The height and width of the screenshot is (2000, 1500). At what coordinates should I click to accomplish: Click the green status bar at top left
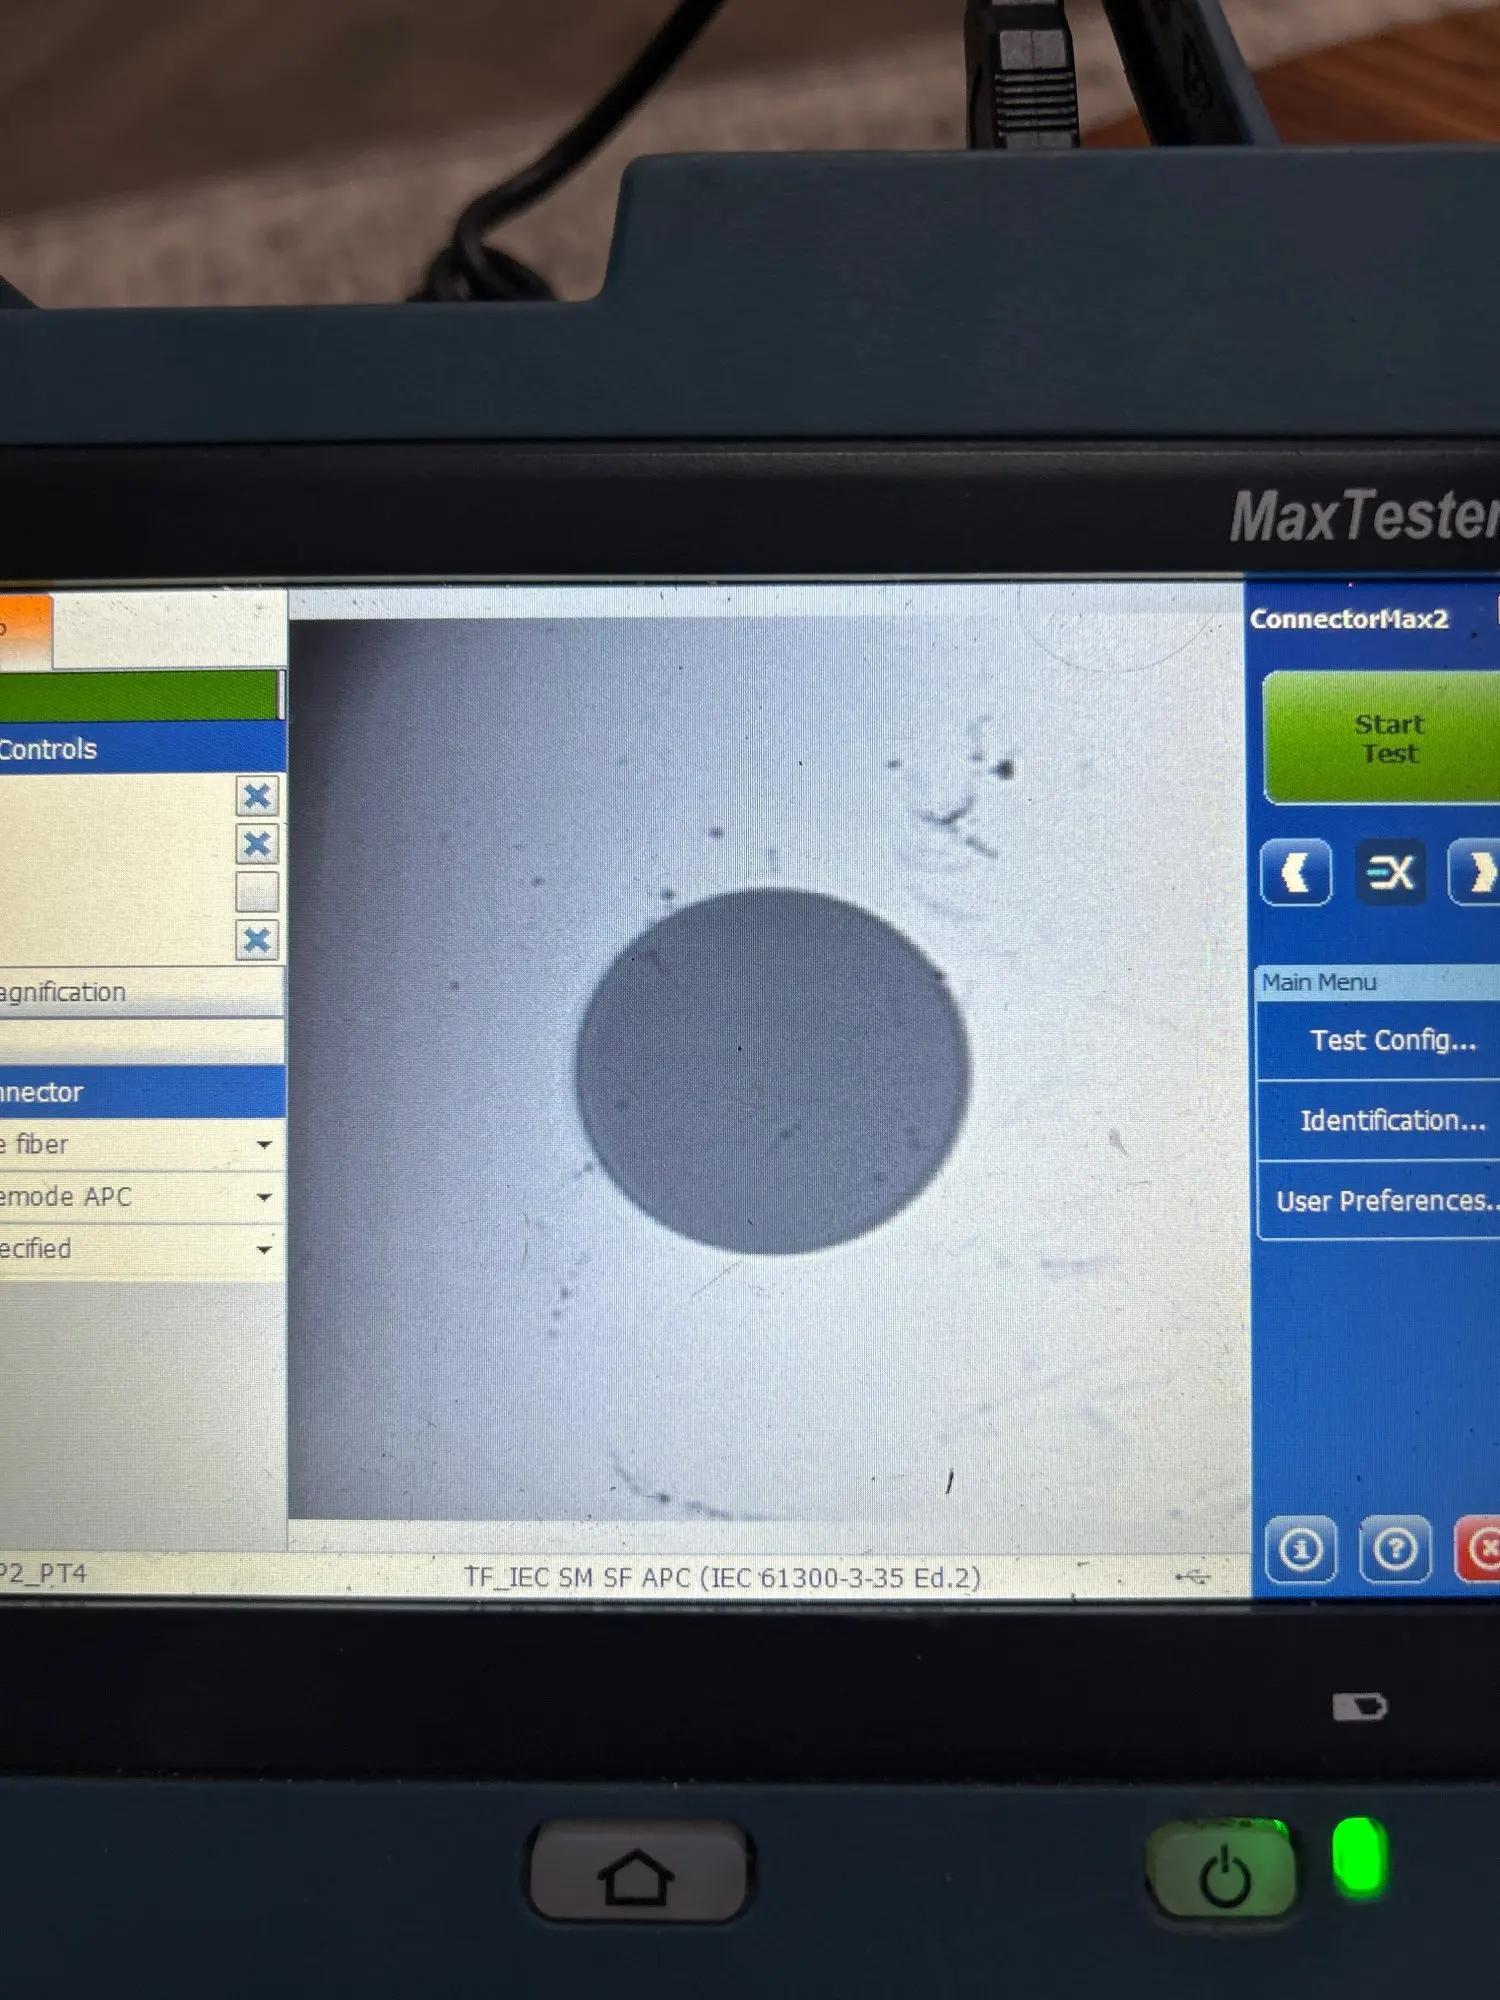(140, 695)
